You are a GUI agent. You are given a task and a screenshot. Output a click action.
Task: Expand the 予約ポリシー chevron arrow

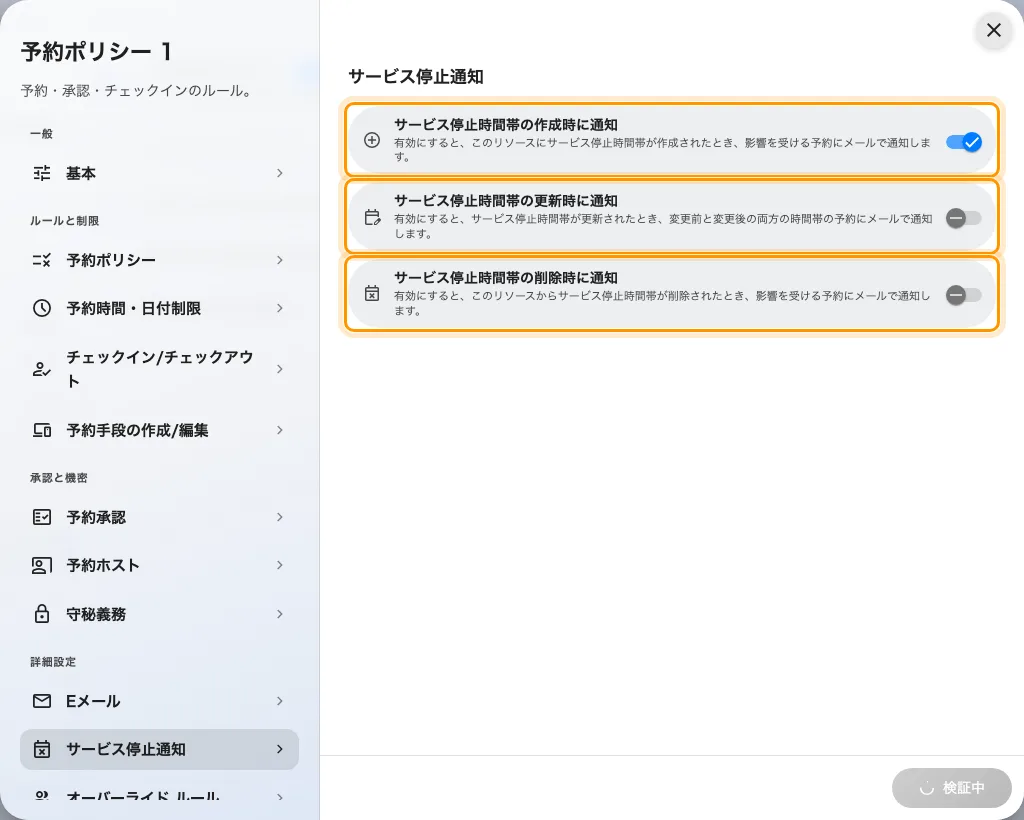tap(280, 260)
